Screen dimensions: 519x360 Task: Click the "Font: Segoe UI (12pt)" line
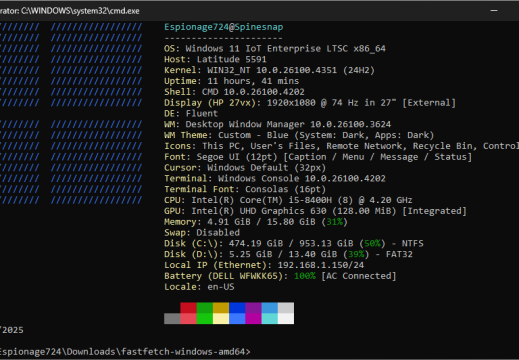pyautogui.click(x=318, y=157)
